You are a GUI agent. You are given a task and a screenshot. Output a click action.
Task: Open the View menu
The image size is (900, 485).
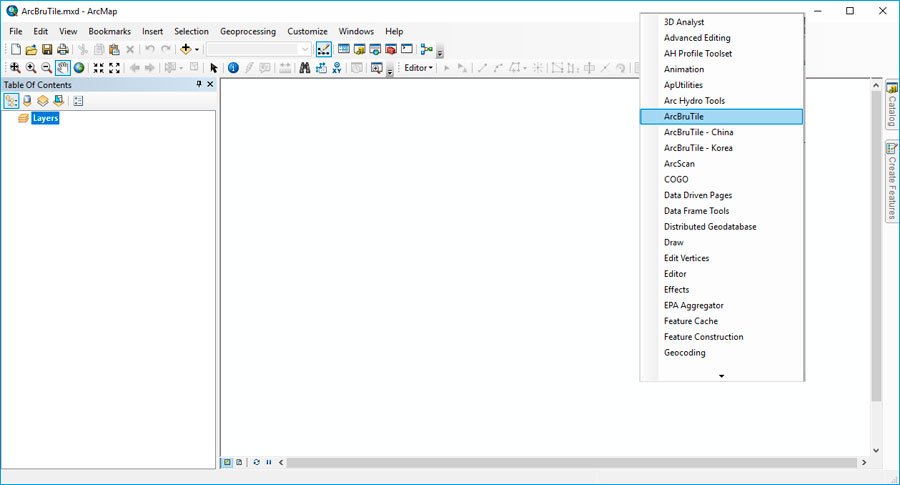coord(68,32)
